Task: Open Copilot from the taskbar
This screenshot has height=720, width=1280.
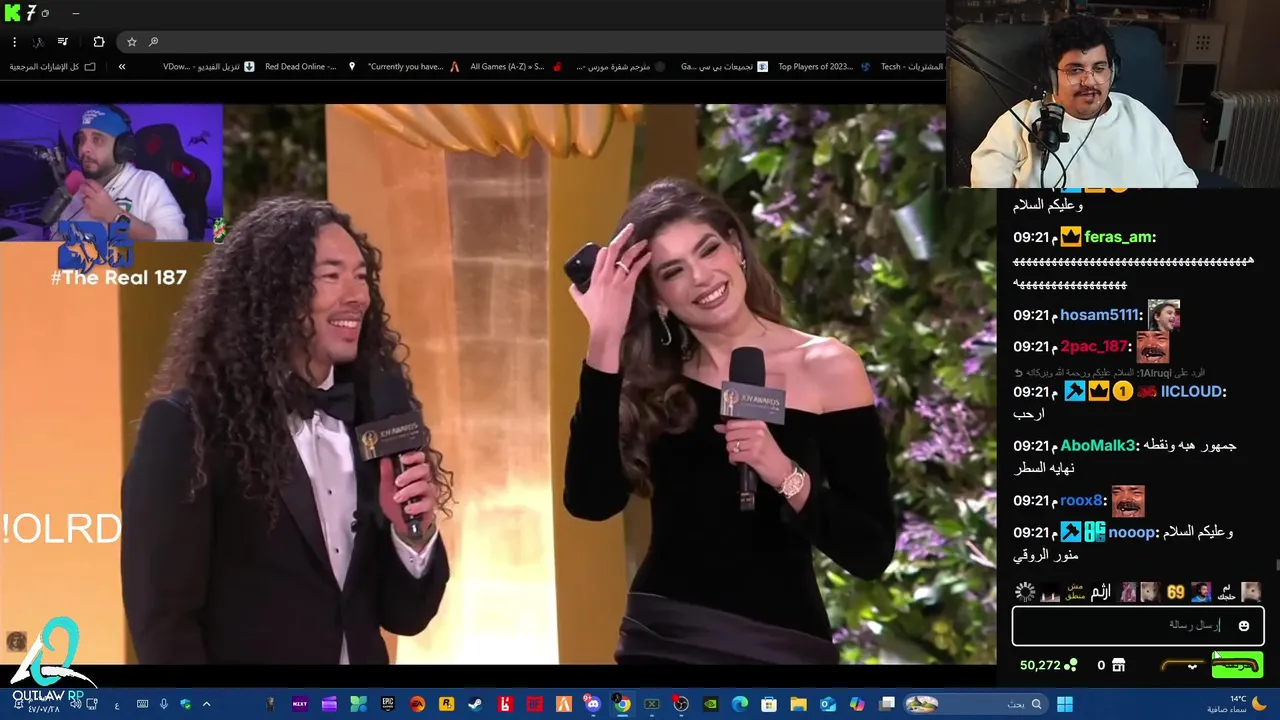Action: [857, 704]
